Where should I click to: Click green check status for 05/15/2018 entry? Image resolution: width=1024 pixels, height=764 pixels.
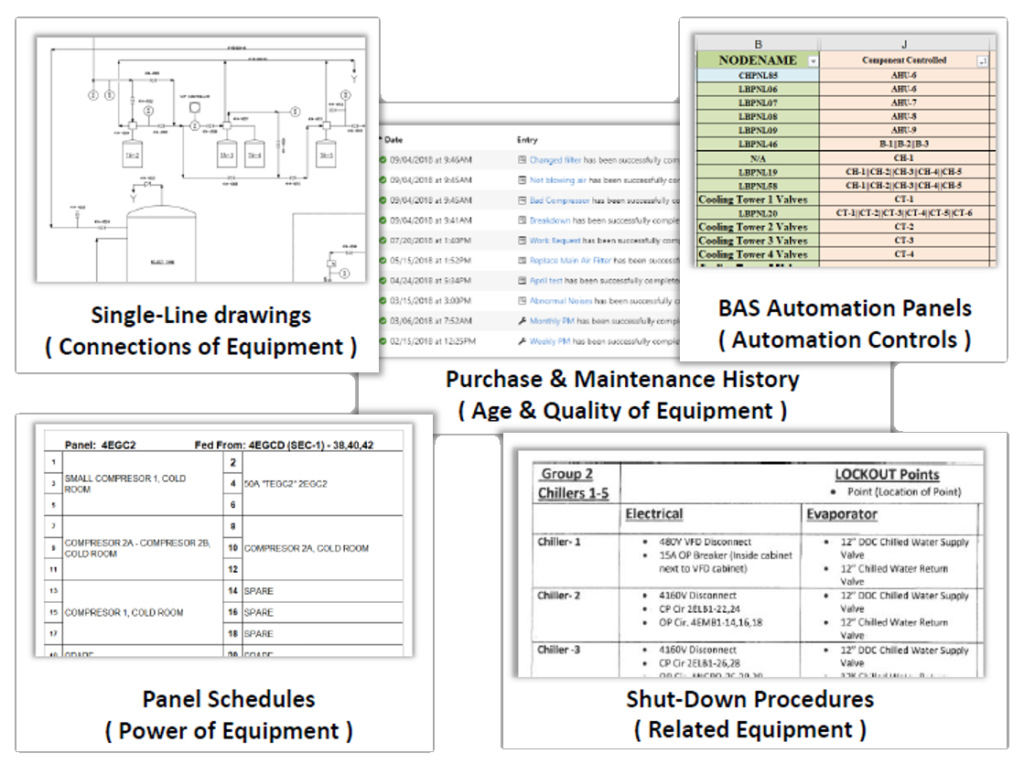383,261
